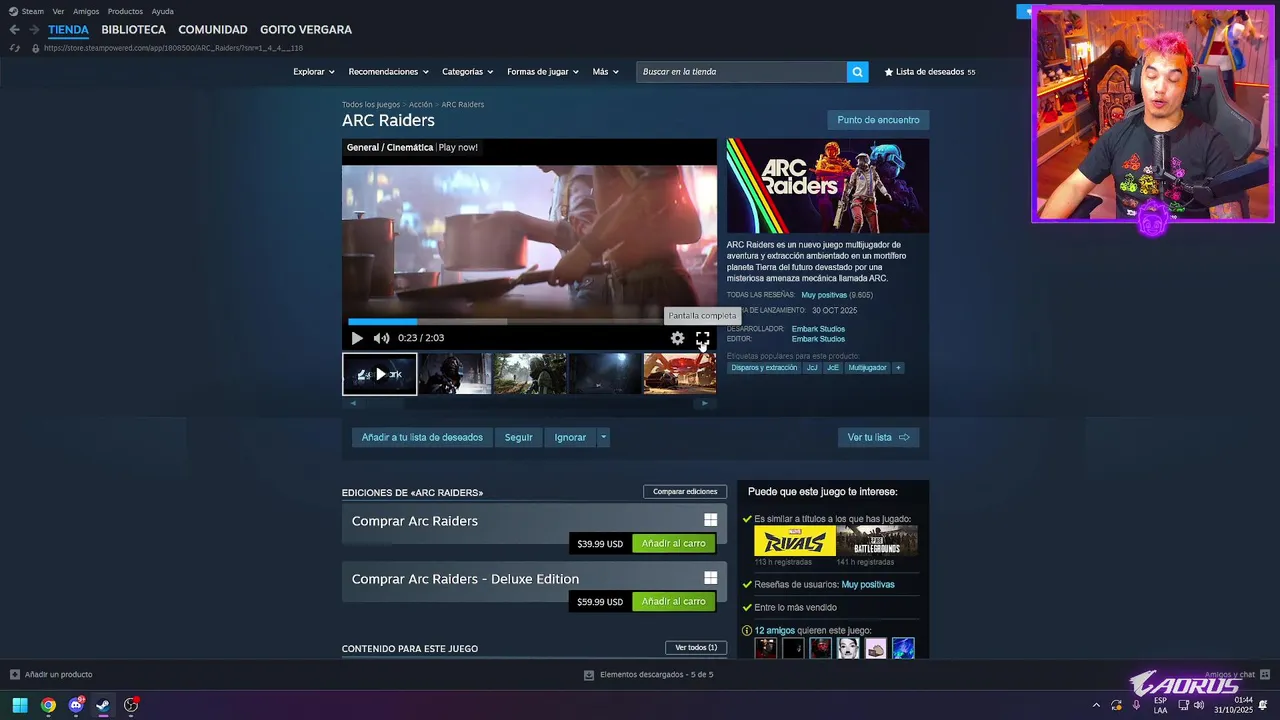Open the Ver menu
1280x720 pixels.
point(58,12)
